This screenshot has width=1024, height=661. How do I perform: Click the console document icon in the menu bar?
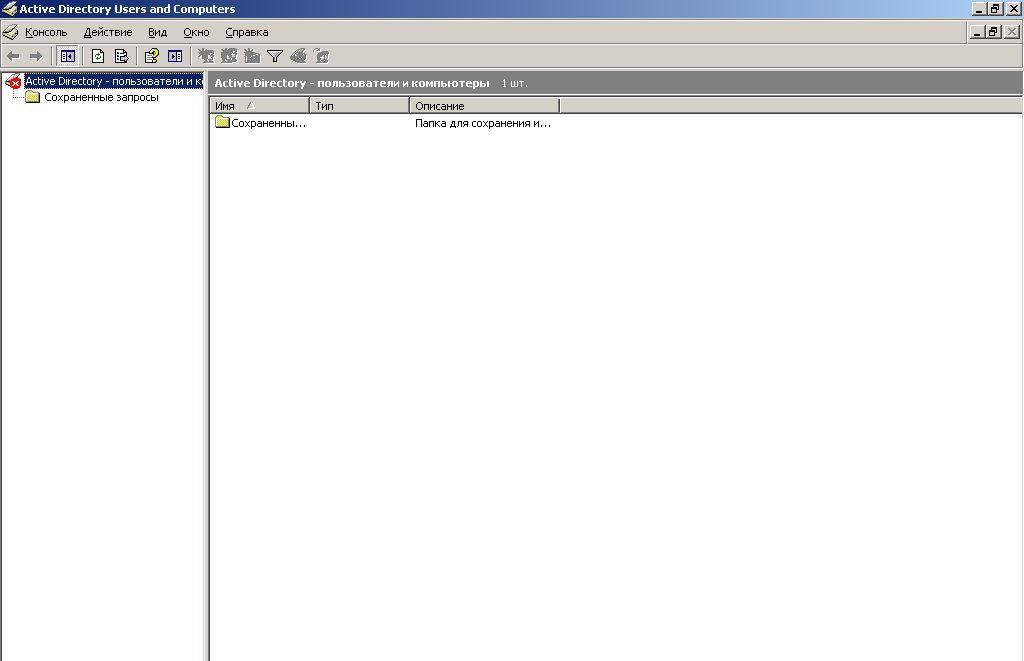(x=10, y=31)
